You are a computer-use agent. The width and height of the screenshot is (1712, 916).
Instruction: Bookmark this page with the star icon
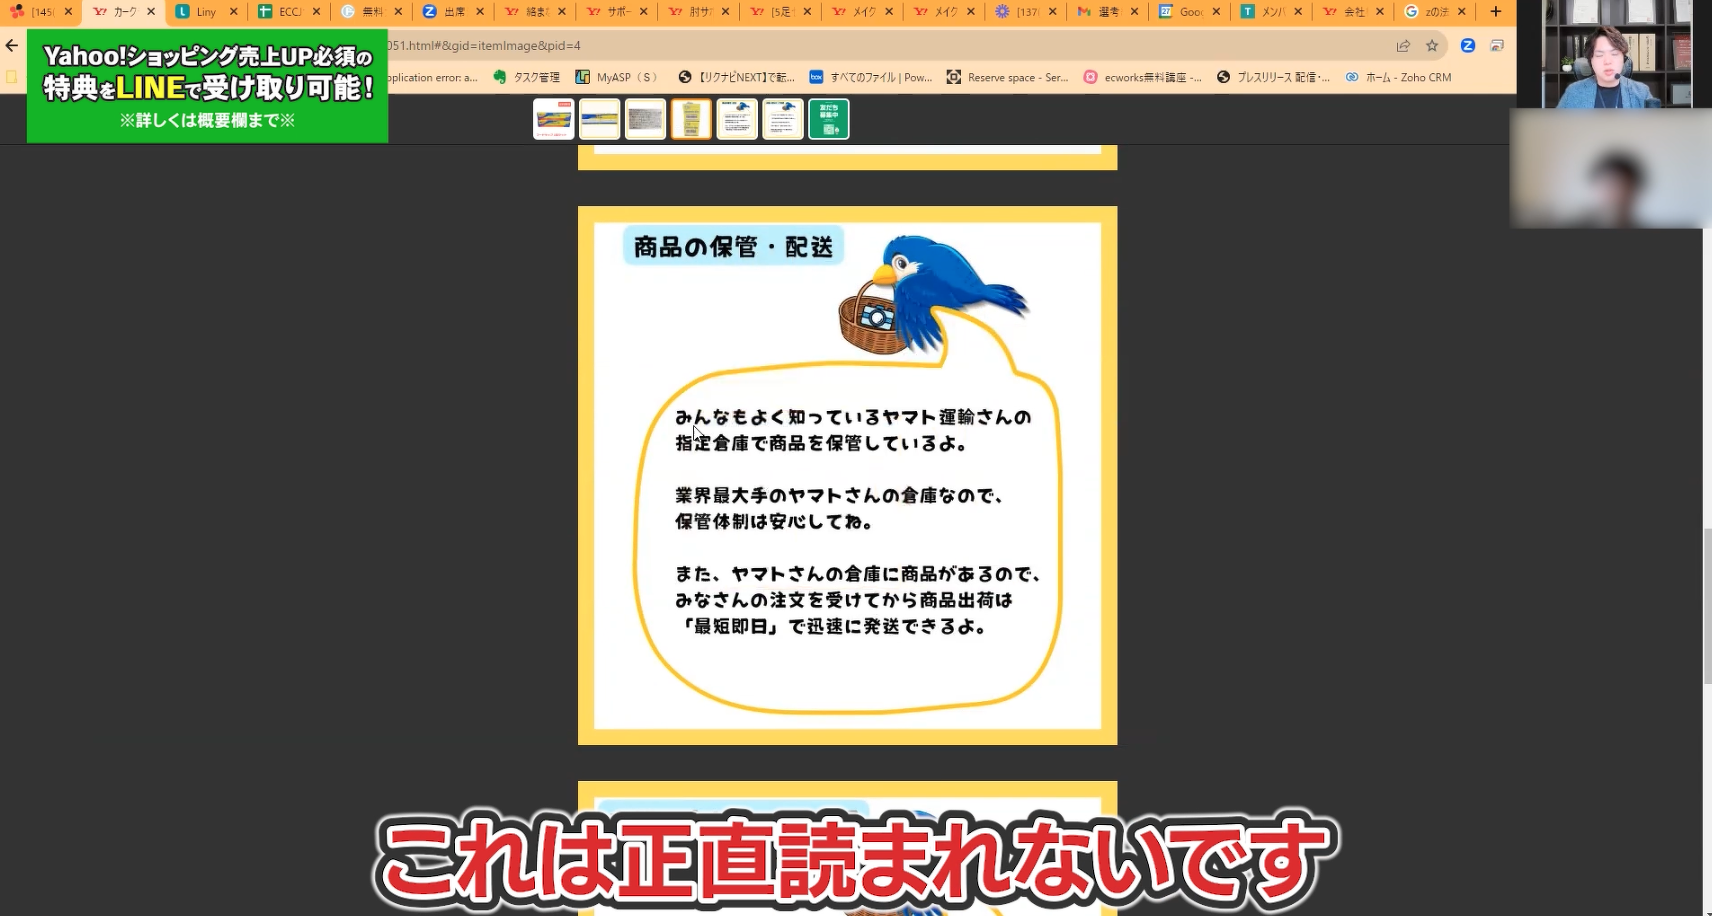click(1433, 45)
